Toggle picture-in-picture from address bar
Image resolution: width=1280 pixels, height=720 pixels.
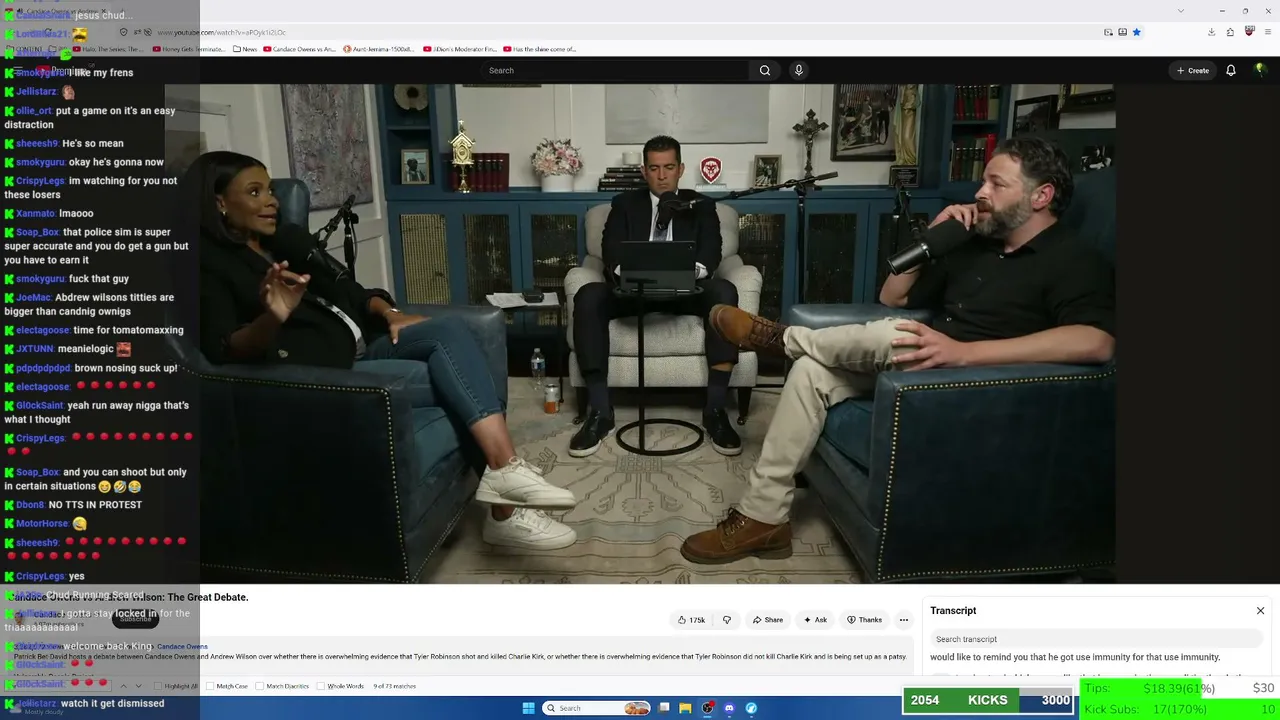tap(1108, 32)
